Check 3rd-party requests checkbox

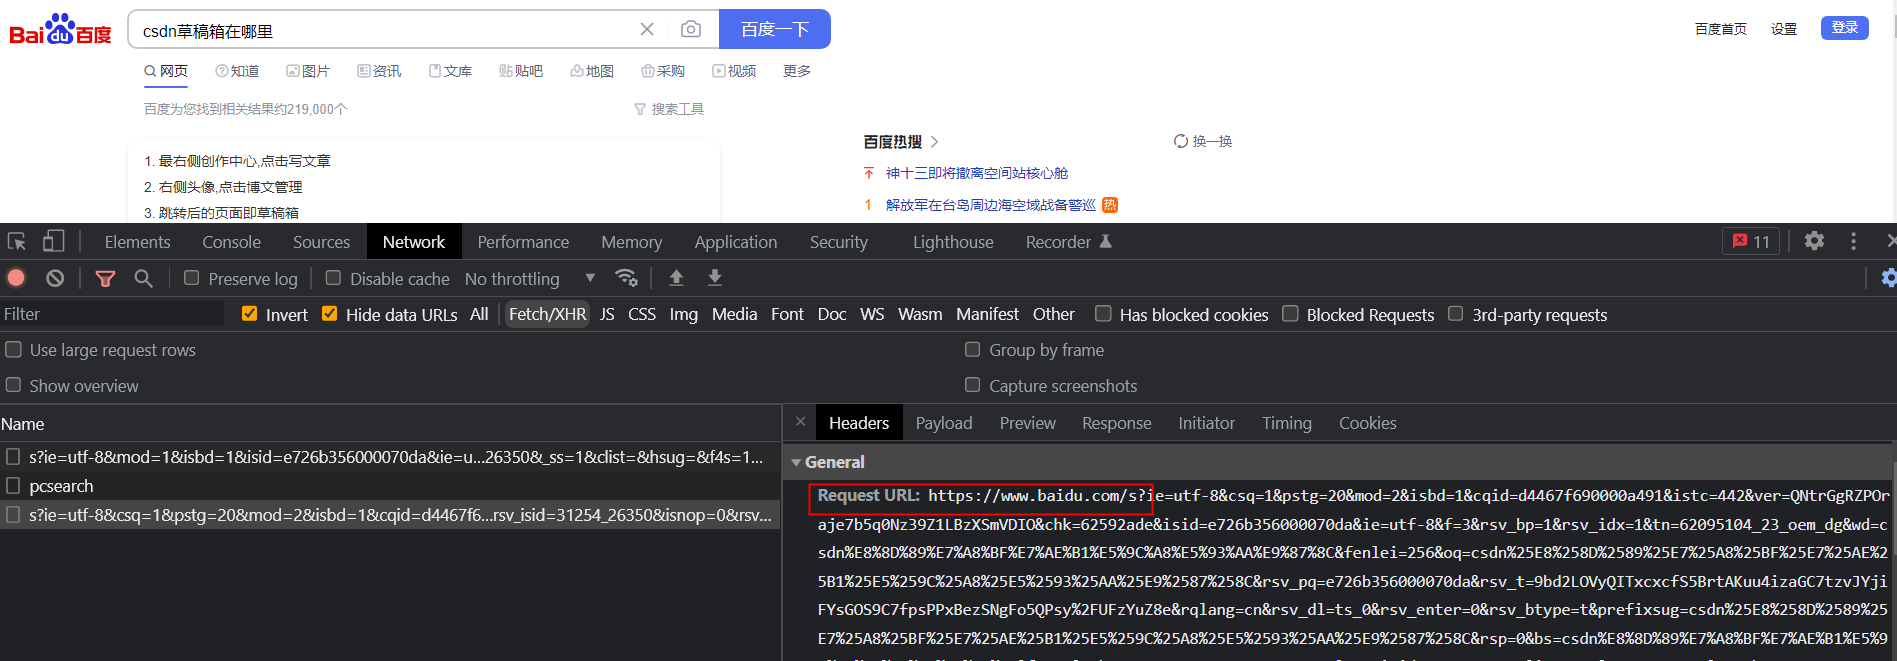click(1455, 314)
